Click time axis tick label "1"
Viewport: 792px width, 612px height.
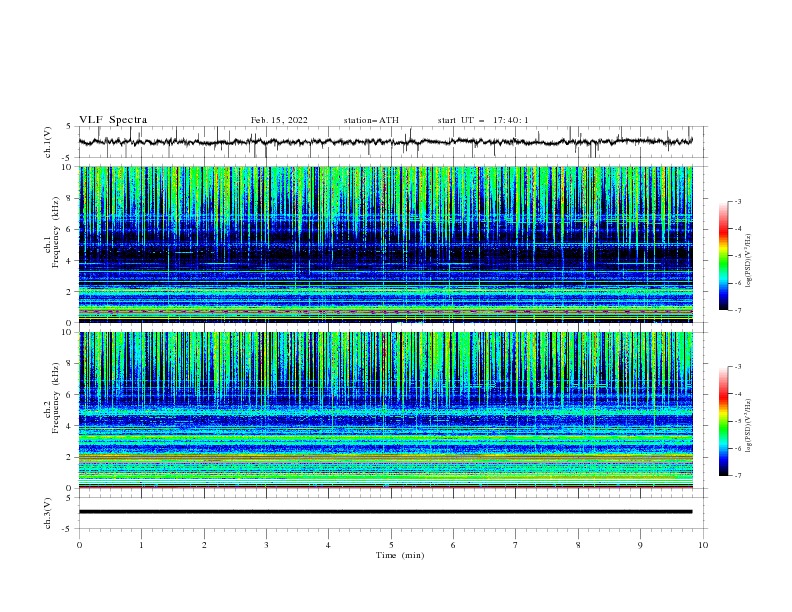pyautogui.click(x=142, y=545)
